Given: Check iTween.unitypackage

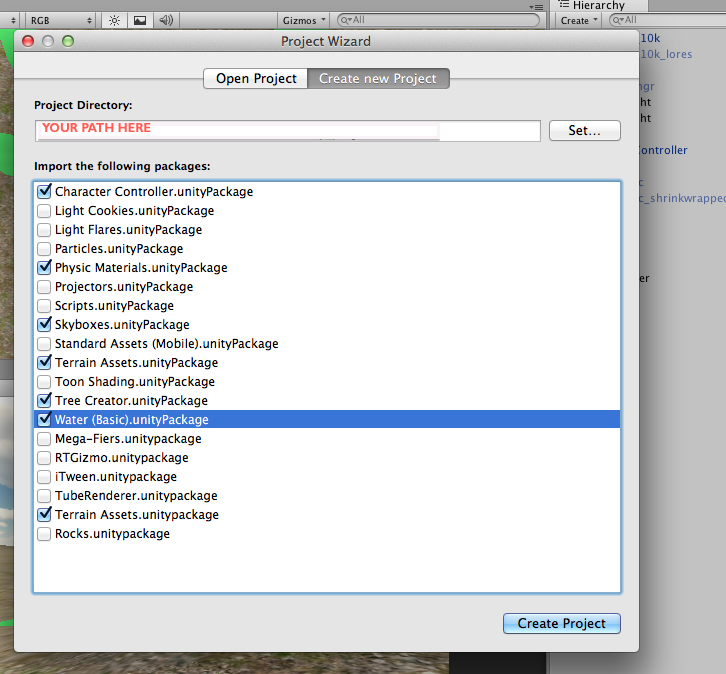Looking at the screenshot, I should click(44, 476).
